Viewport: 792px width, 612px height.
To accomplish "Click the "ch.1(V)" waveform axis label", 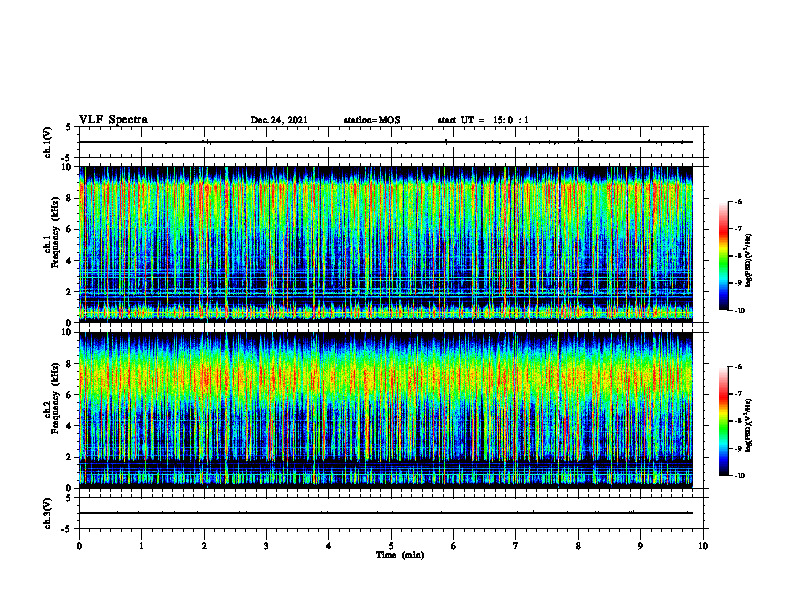I will coord(48,142).
